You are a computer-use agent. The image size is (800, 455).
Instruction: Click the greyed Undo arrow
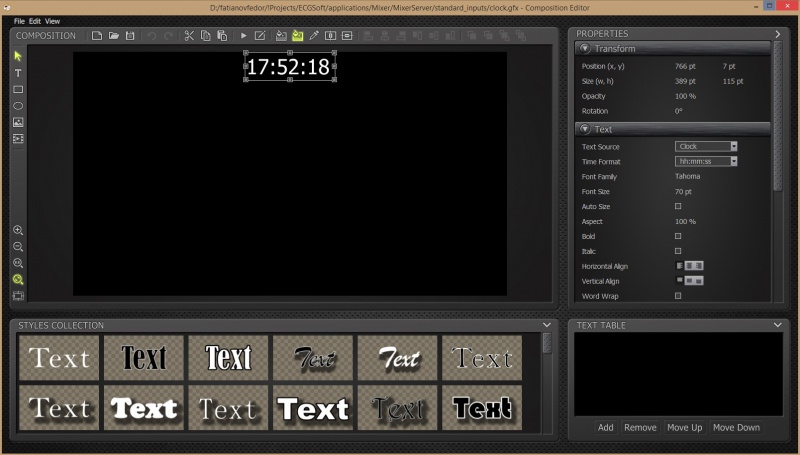(152, 36)
